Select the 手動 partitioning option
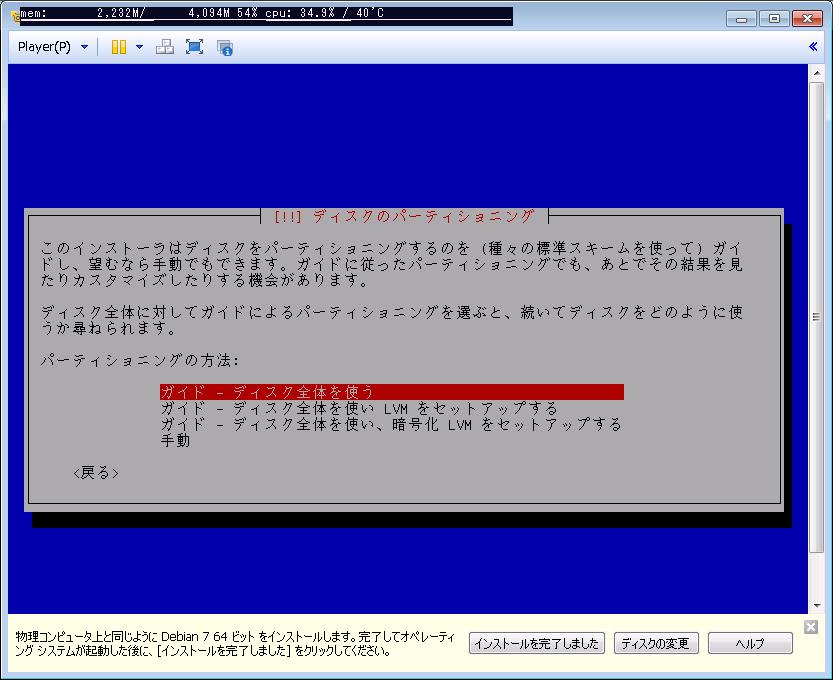The height and width of the screenshot is (680, 833). coord(175,440)
